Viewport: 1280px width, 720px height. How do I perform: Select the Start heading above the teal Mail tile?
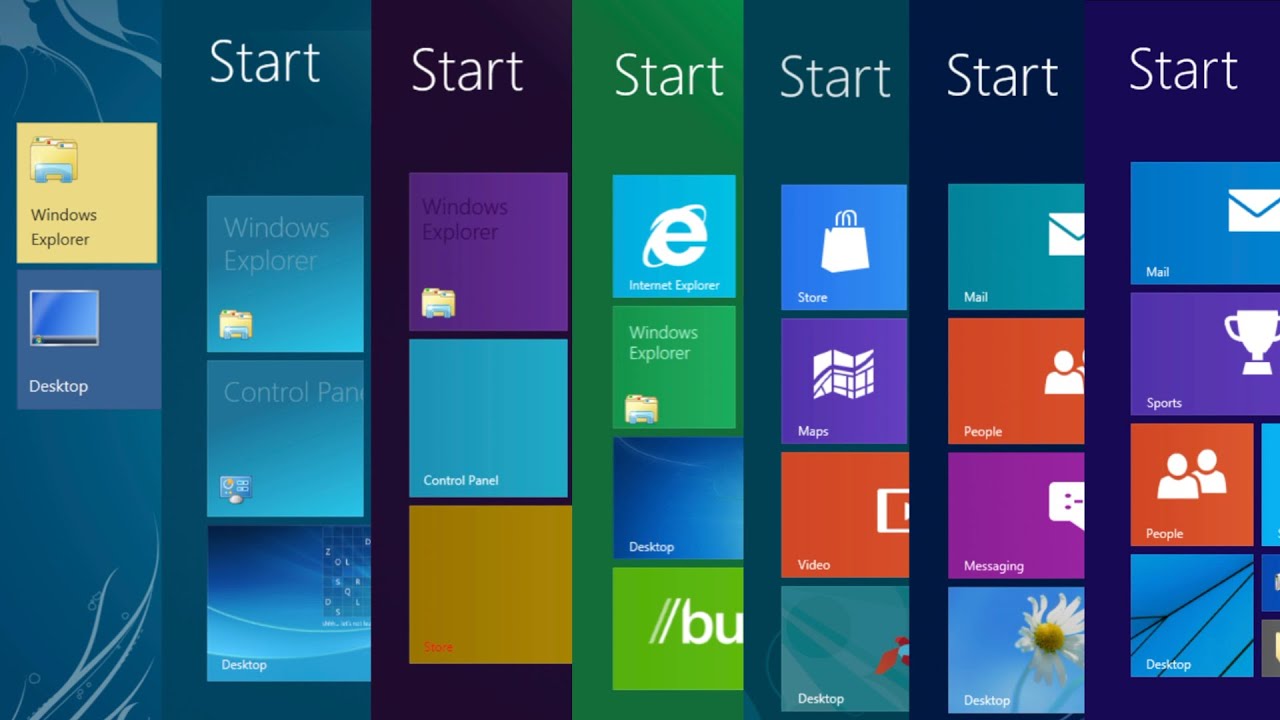(x=1002, y=75)
